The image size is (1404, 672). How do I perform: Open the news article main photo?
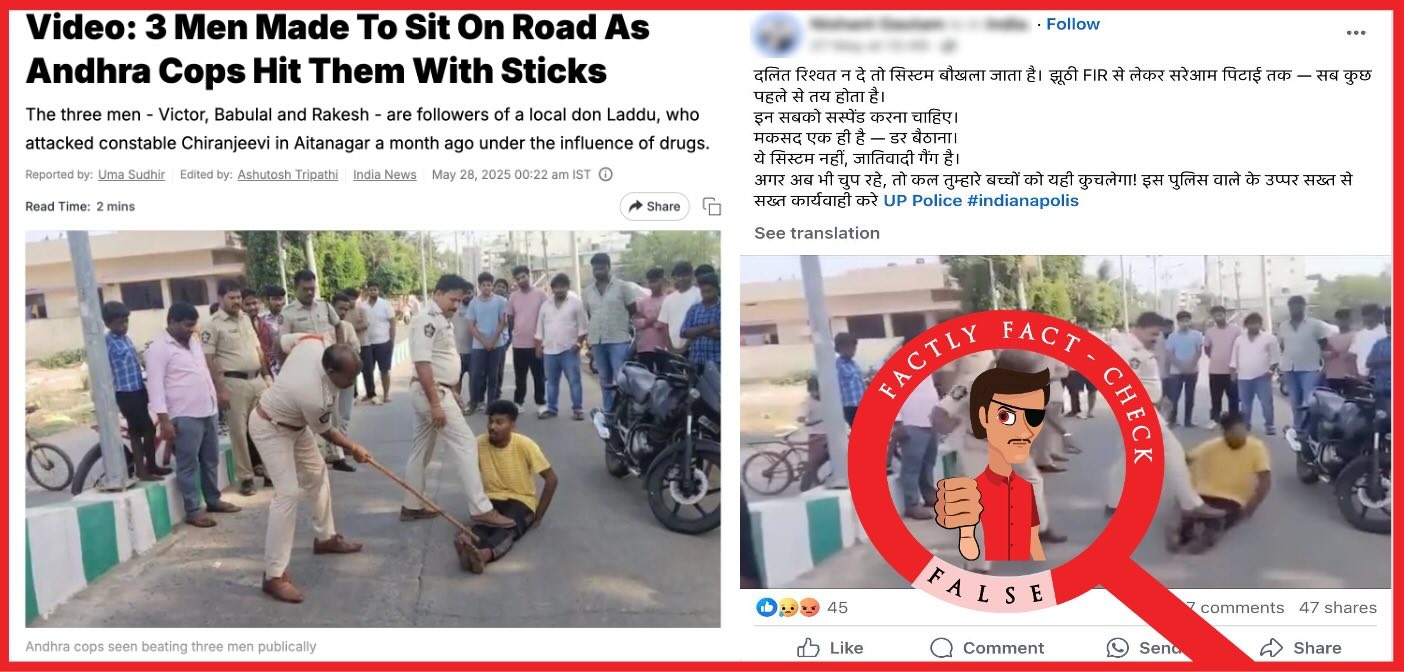(372, 429)
